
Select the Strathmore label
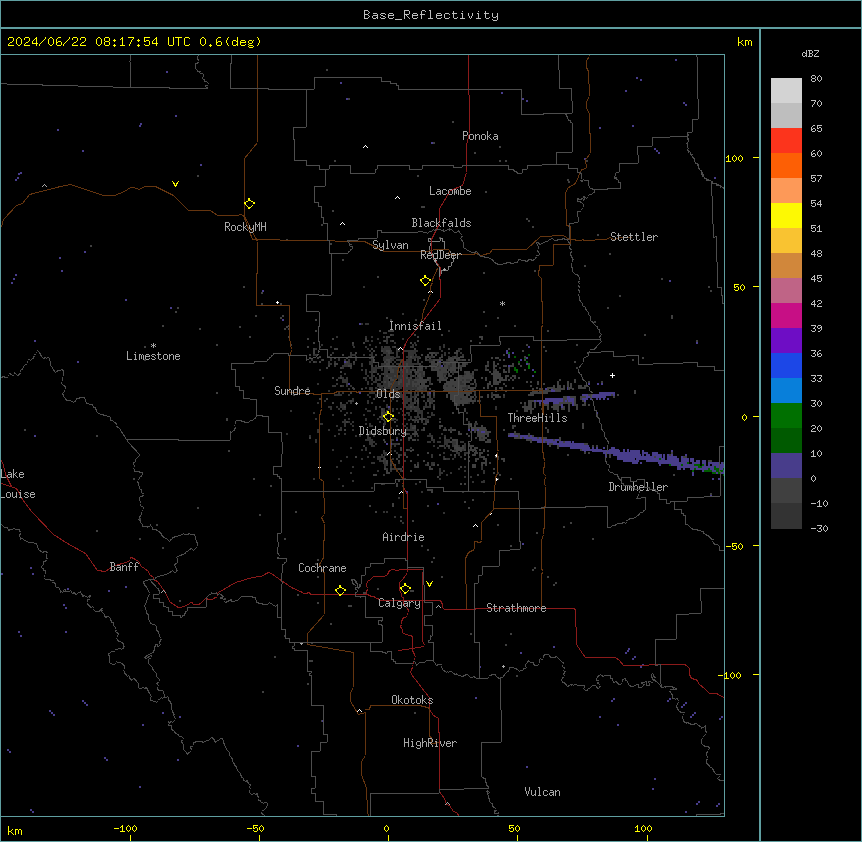pyautogui.click(x=516, y=608)
